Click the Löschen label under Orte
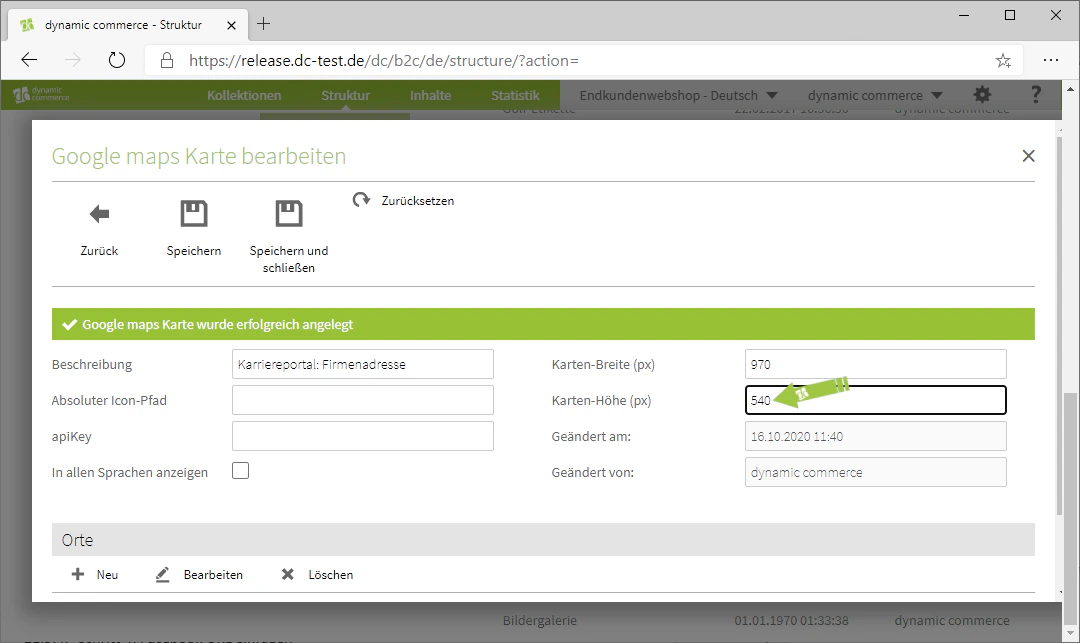 (x=331, y=575)
